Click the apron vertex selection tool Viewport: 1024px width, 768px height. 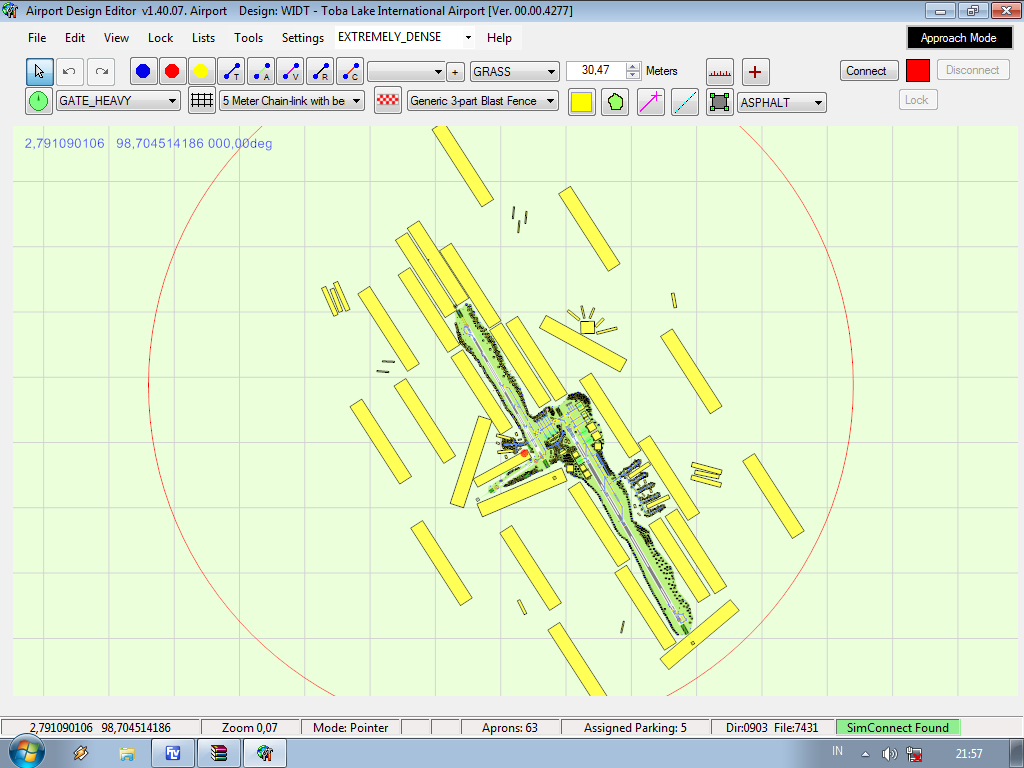click(719, 101)
